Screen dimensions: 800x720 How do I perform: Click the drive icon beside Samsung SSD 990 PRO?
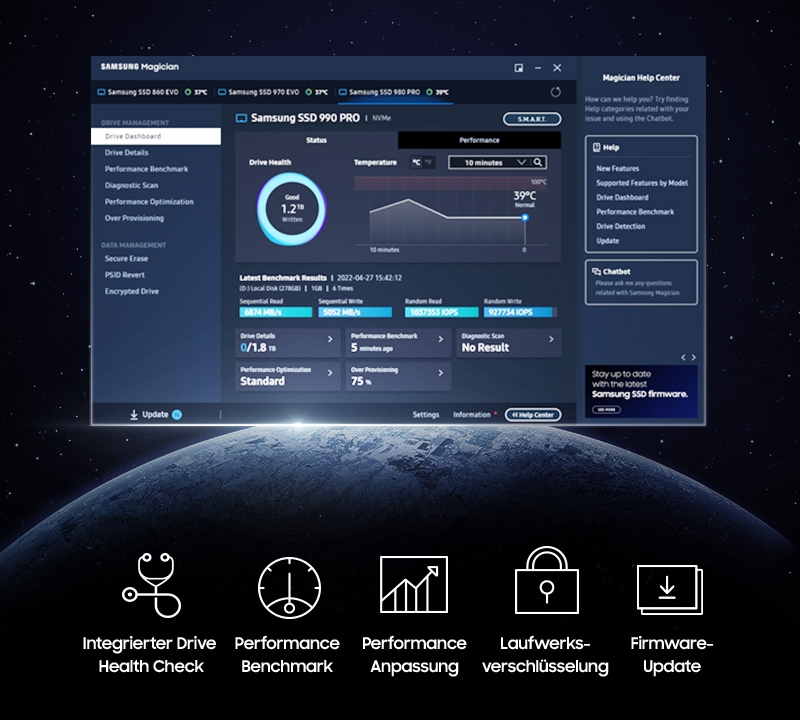point(241,118)
